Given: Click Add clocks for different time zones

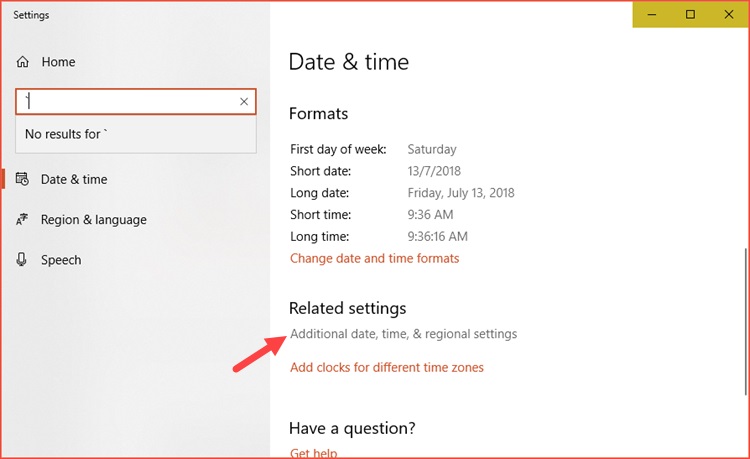Looking at the screenshot, I should coord(386,367).
